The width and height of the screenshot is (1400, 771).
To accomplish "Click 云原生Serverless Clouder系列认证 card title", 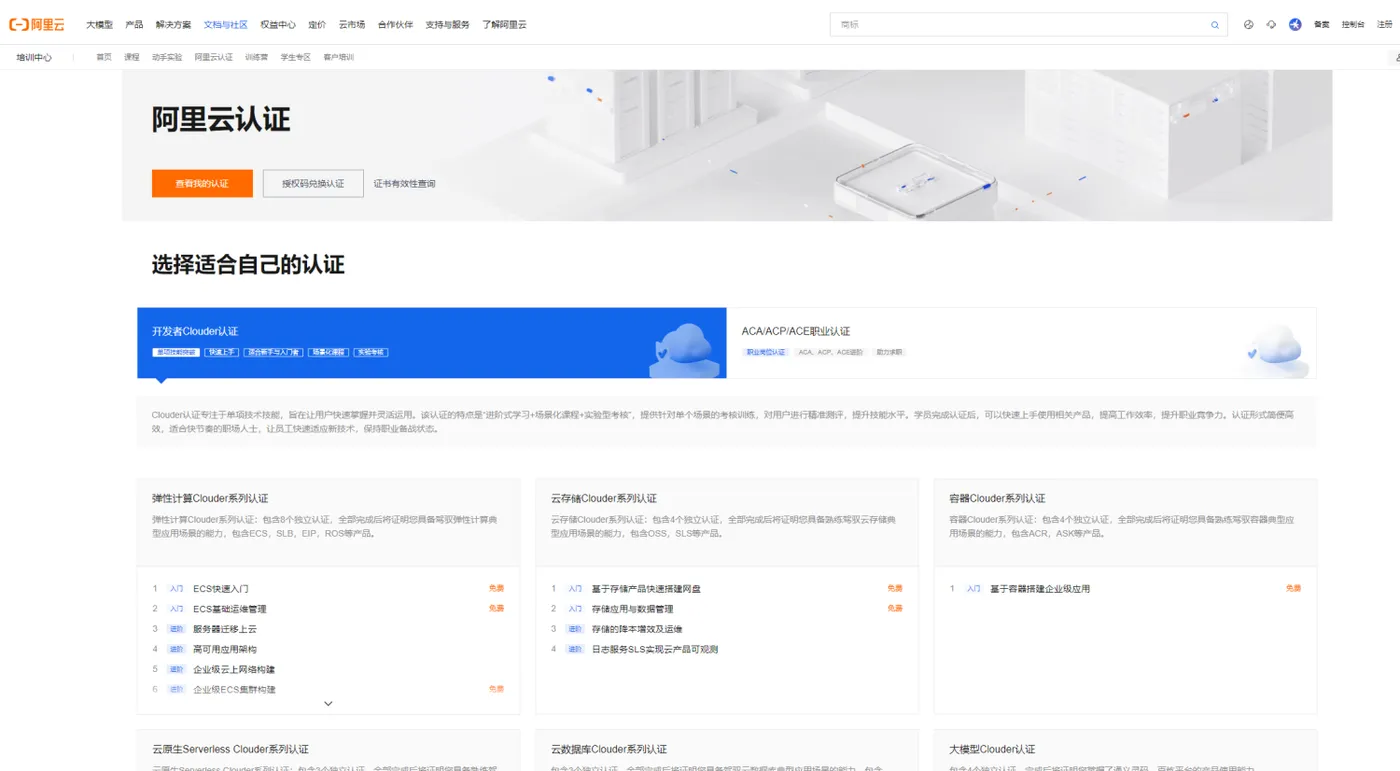I will [230, 749].
